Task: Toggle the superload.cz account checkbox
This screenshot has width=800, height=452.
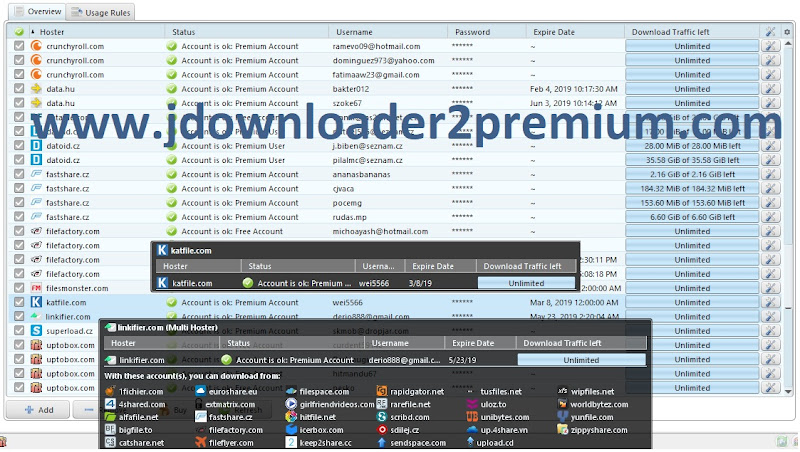Action: (19, 331)
